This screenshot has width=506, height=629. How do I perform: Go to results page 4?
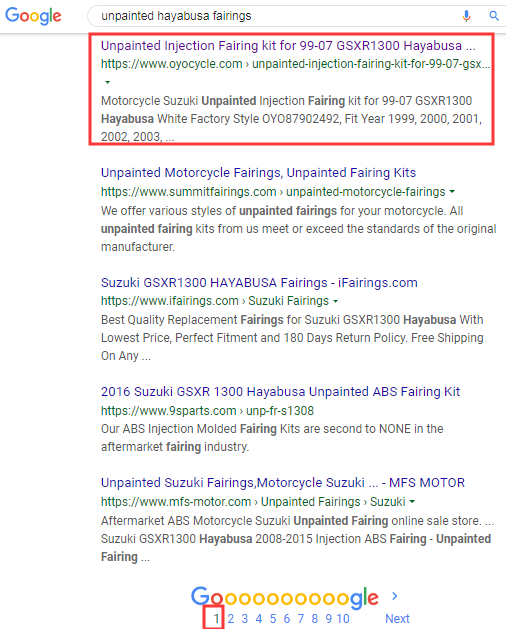click(259, 619)
